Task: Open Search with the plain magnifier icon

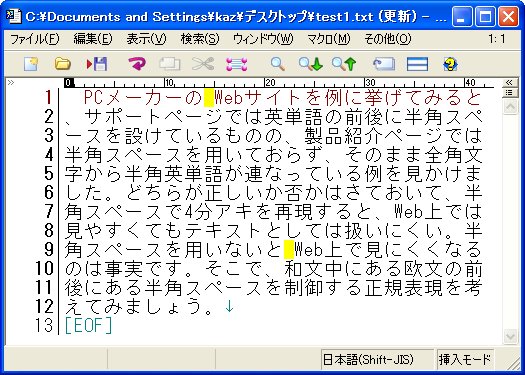Action: pos(278,64)
